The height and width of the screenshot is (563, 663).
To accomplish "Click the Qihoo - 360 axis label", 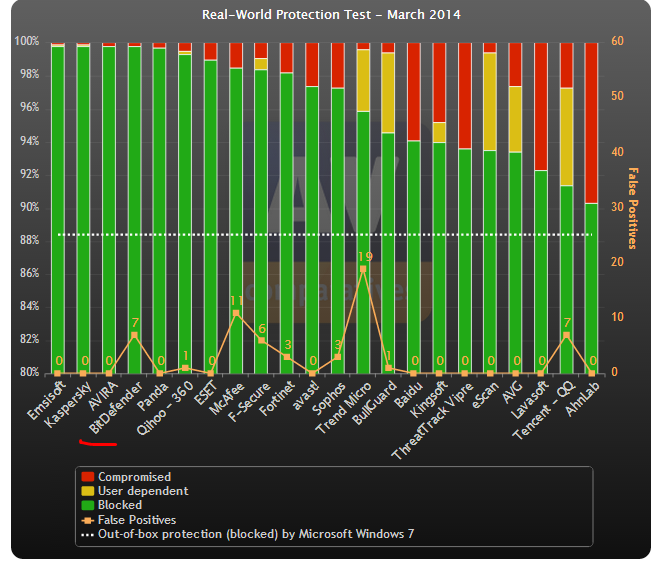I will 164,409.
